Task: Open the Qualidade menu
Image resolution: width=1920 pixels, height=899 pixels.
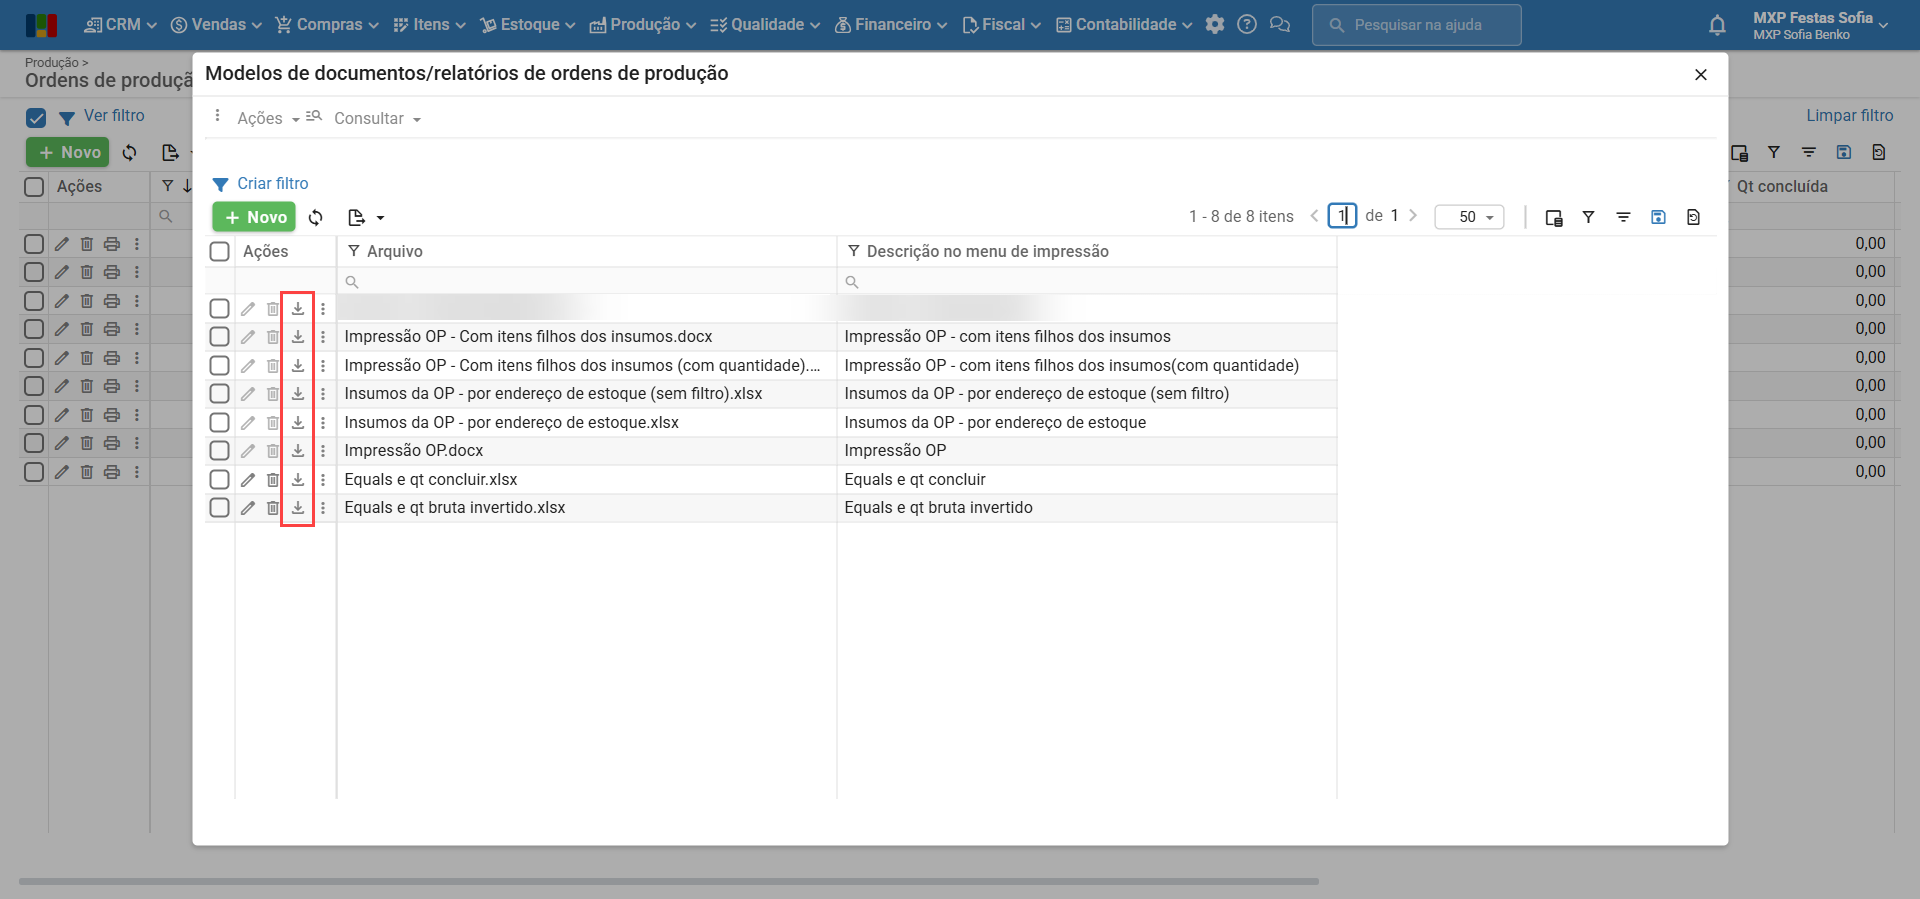Action: [765, 25]
